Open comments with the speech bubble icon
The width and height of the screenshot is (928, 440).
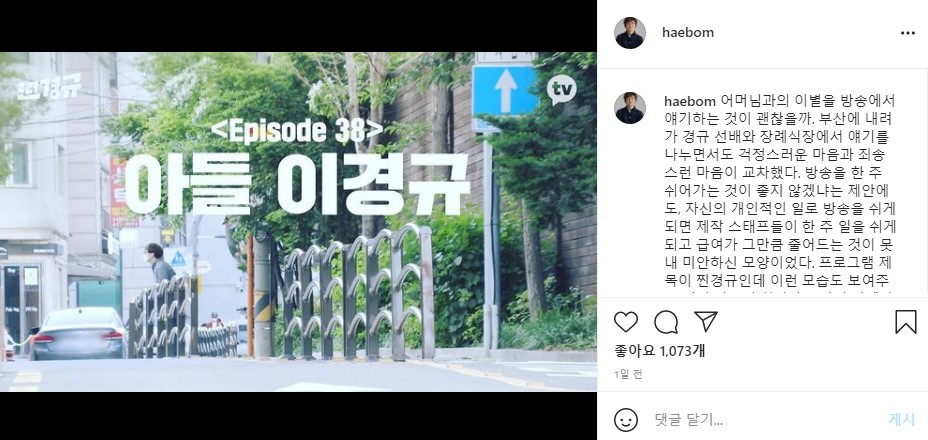[x=666, y=322]
